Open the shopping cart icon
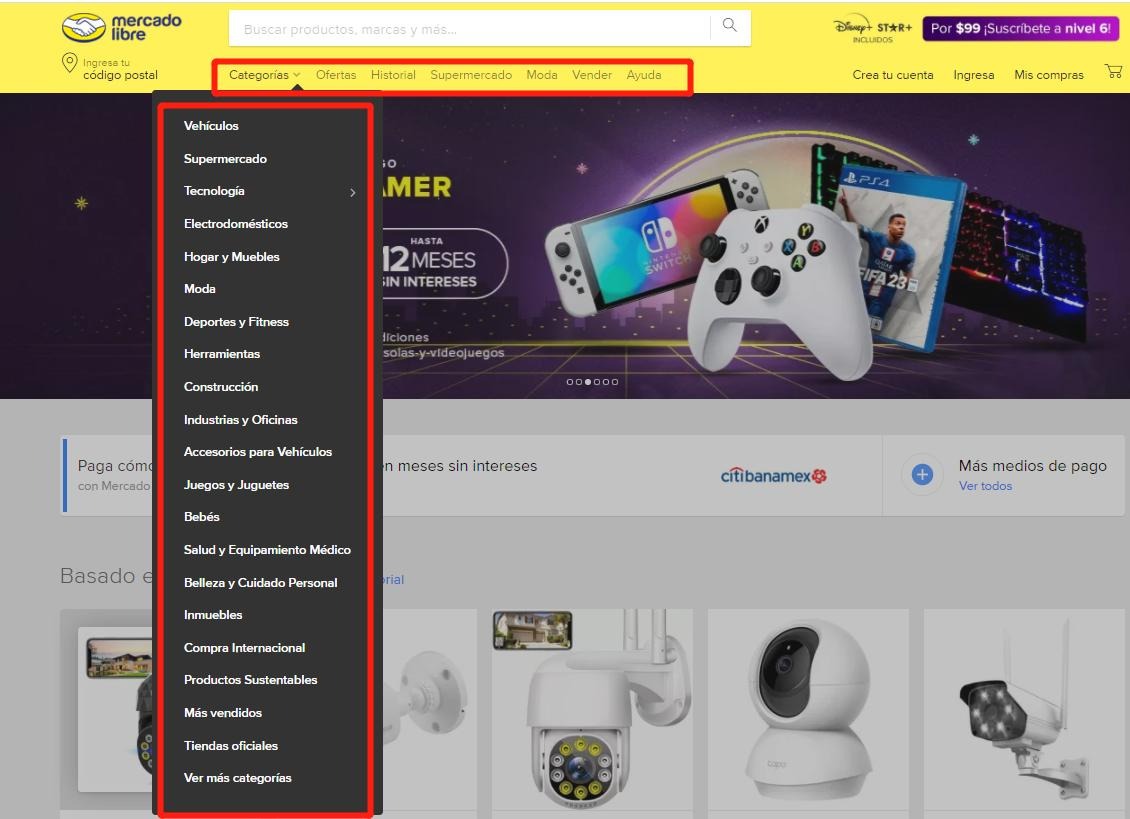The height and width of the screenshot is (819, 1130). tap(1112, 72)
